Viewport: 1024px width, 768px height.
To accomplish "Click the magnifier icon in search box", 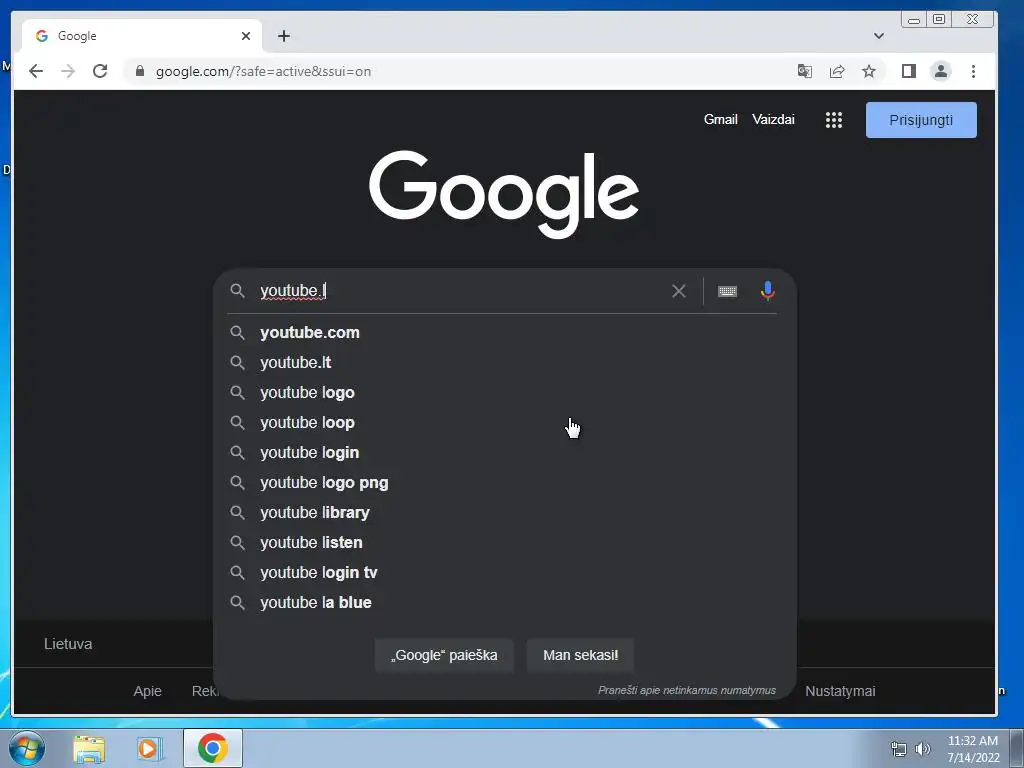I will [238, 291].
